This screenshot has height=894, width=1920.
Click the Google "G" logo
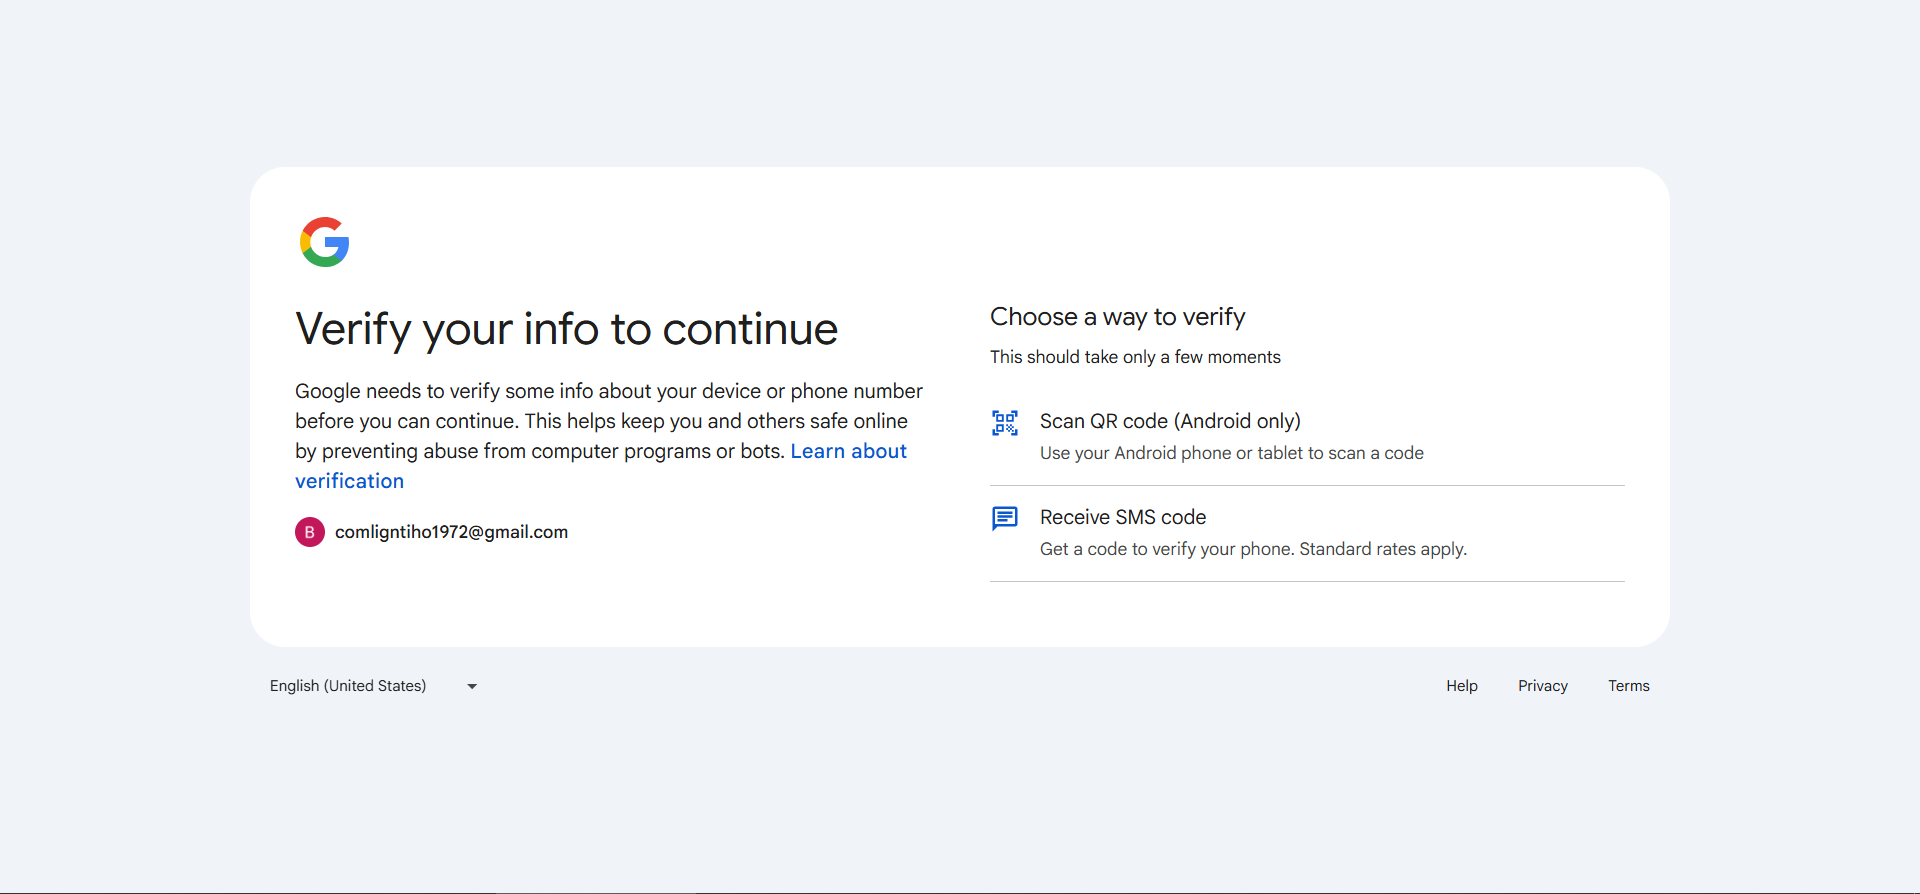324,242
